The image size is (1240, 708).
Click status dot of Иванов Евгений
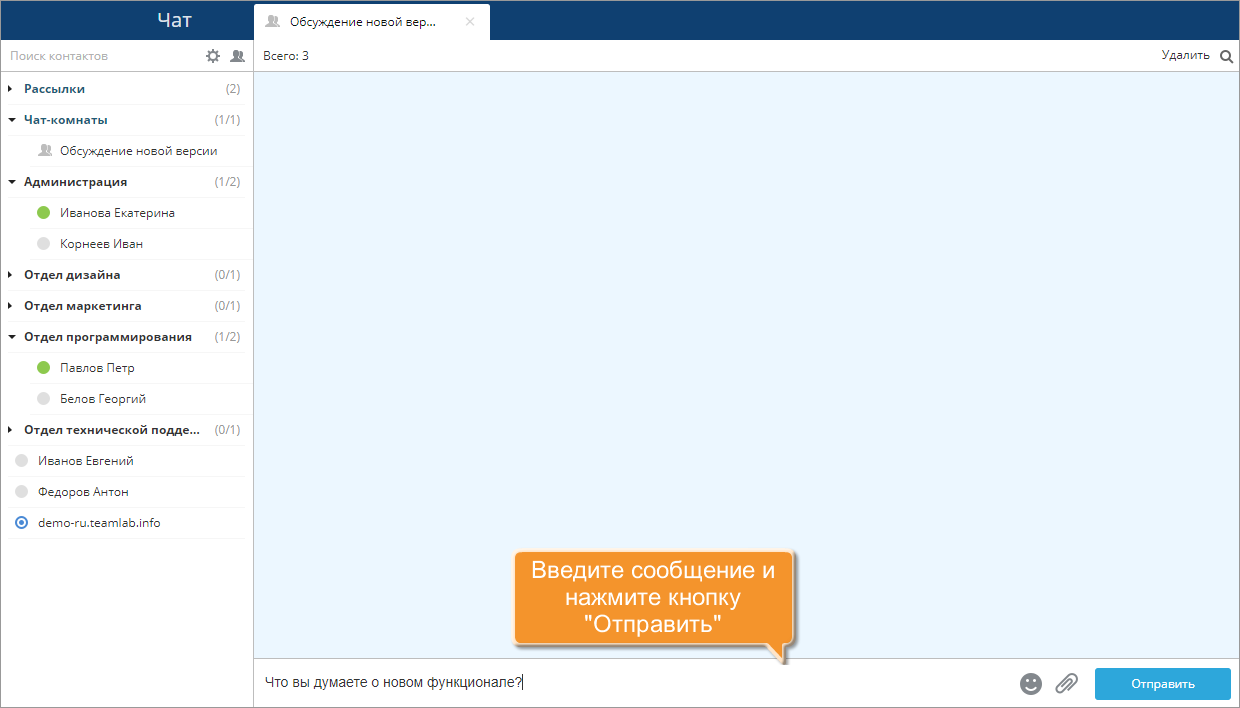tap(21, 461)
